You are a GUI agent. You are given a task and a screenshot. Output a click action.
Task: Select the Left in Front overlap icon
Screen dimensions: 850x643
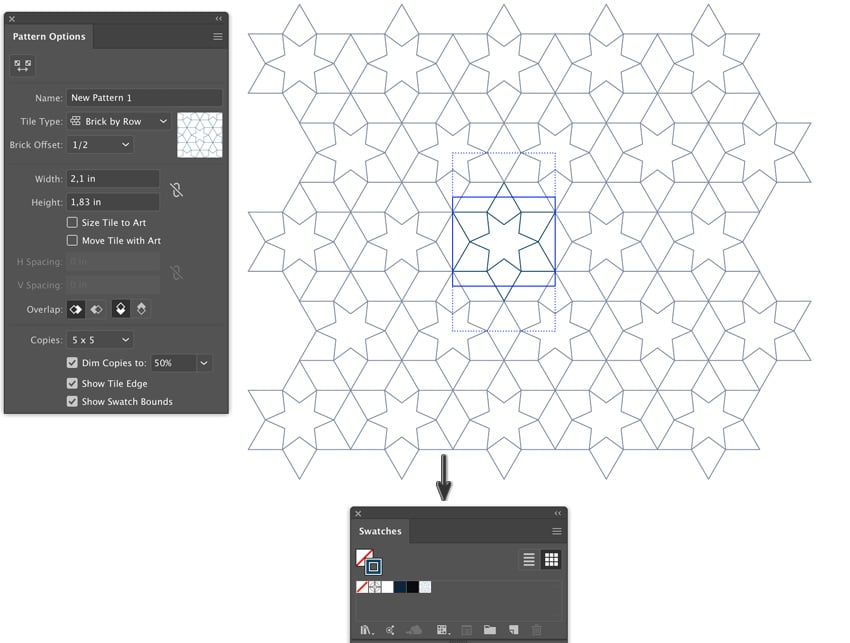click(76, 309)
